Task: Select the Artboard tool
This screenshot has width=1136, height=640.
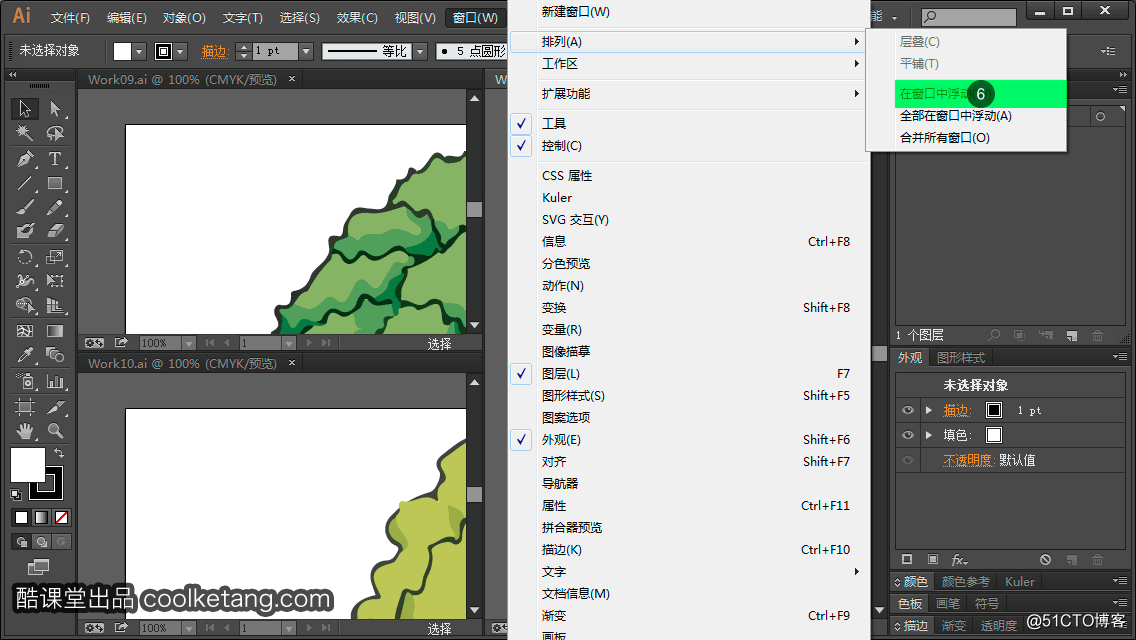Action: (25, 407)
